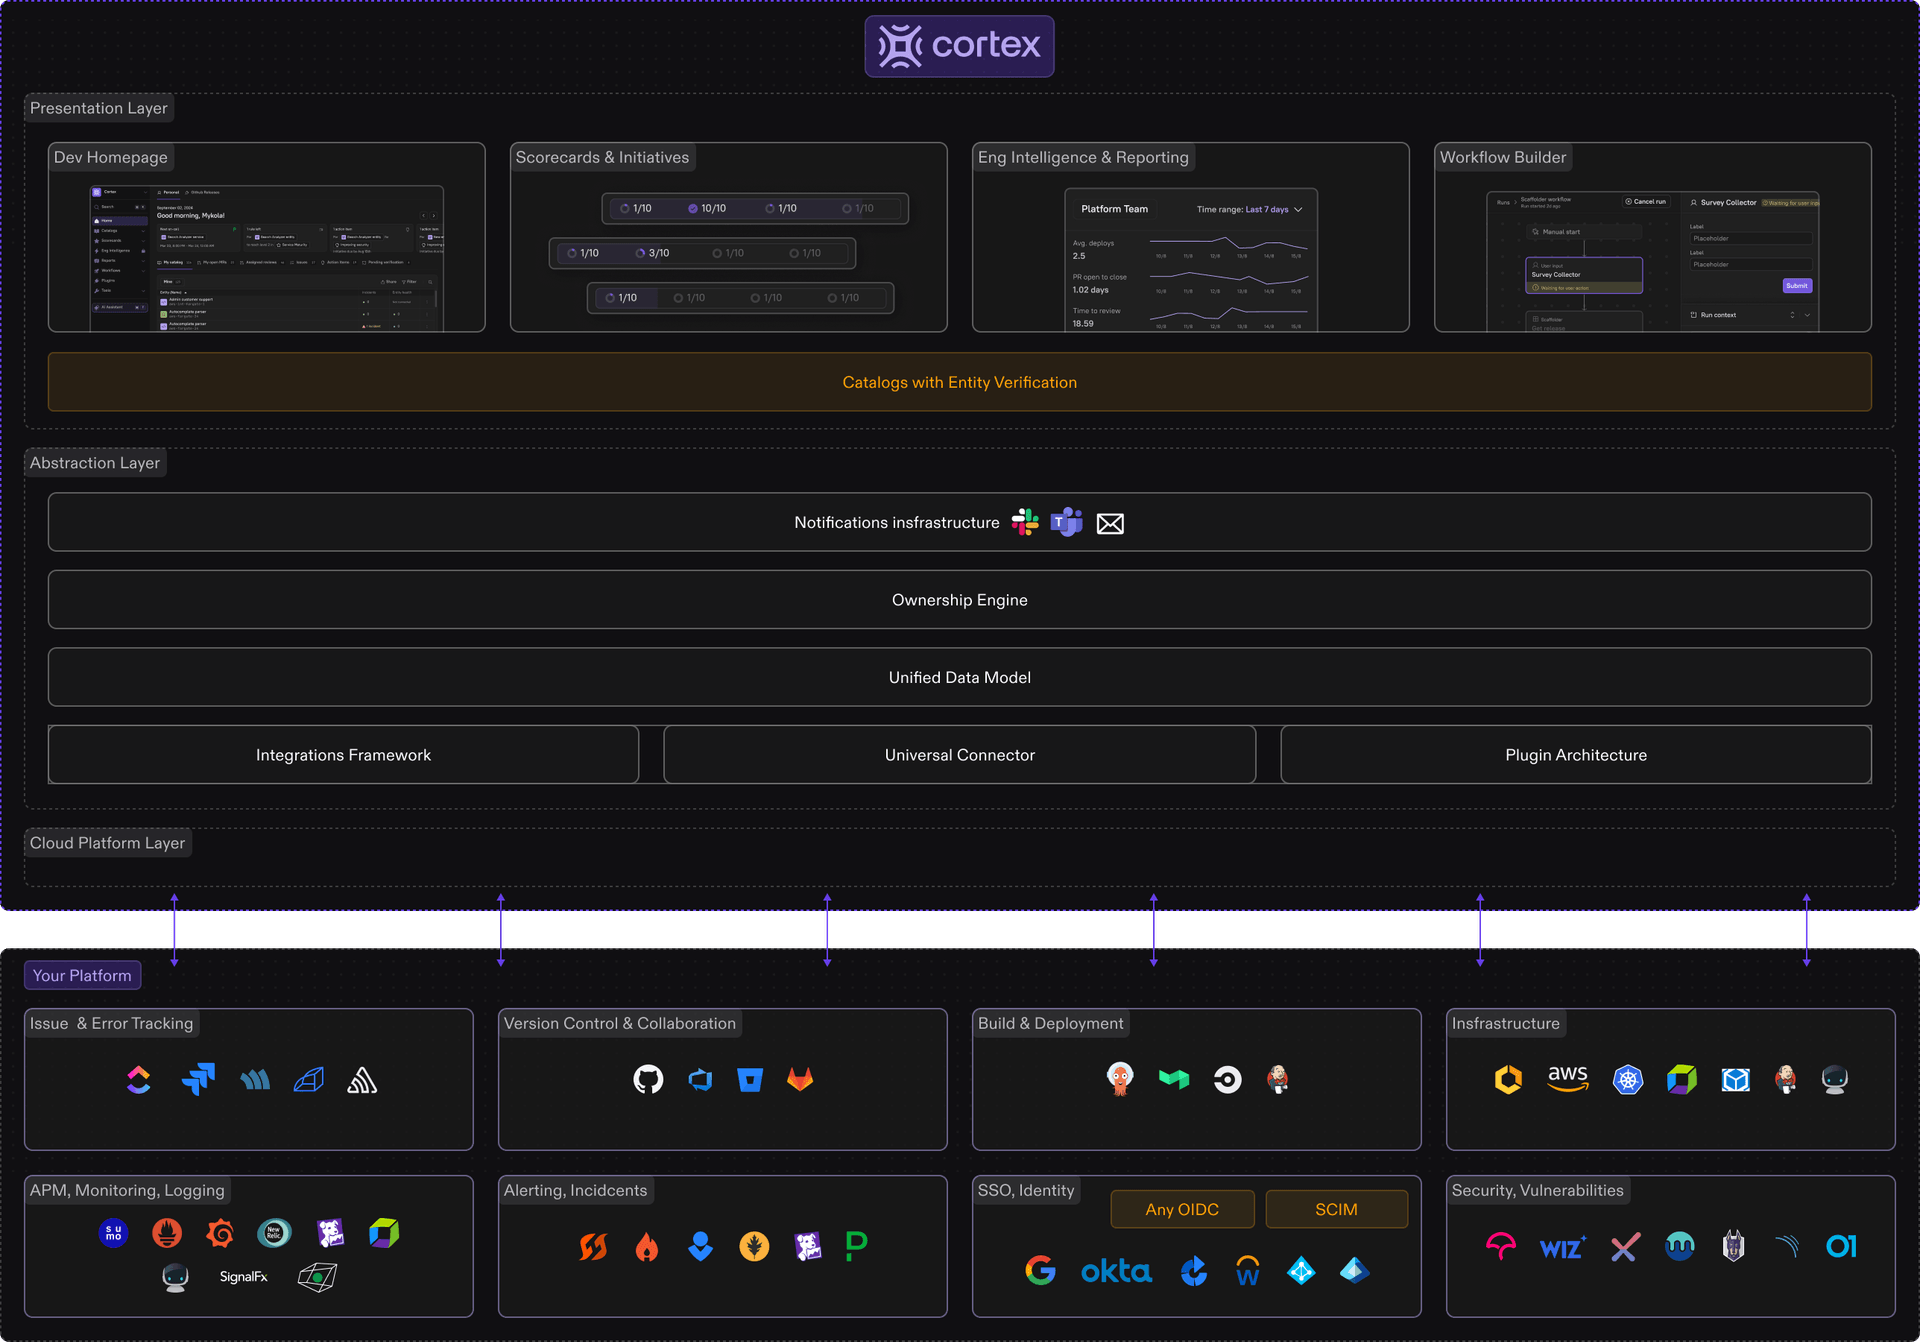Viewport: 1920px width, 1342px height.
Task: Select the GitLab logo in Version Control
Action: [x=800, y=1080]
